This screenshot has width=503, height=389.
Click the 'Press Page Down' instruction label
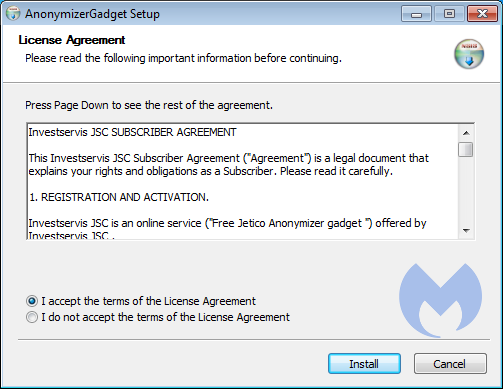point(149,105)
